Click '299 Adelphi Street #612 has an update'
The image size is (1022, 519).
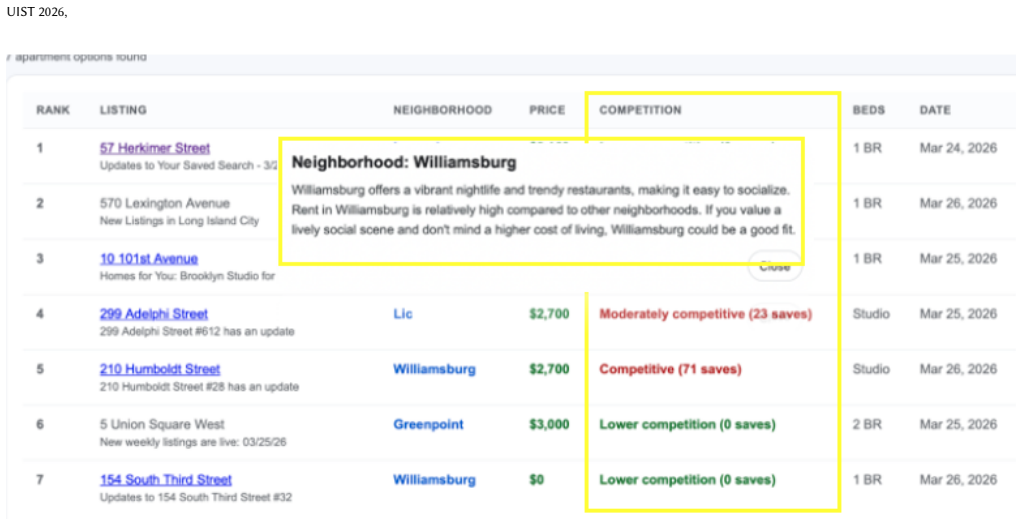[197, 332]
